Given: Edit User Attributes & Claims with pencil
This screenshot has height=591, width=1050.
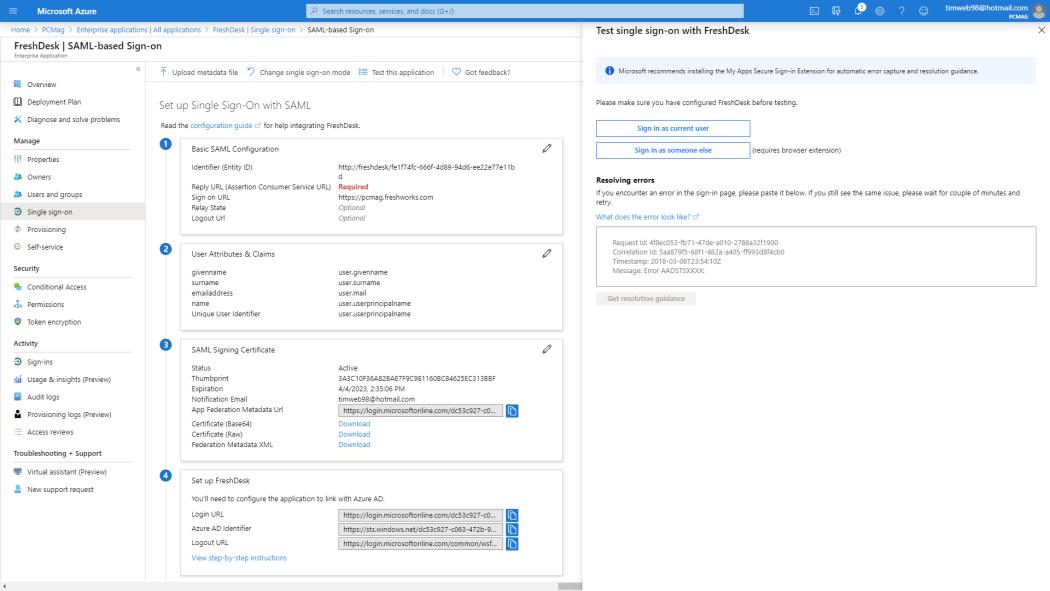Looking at the screenshot, I should click(546, 254).
